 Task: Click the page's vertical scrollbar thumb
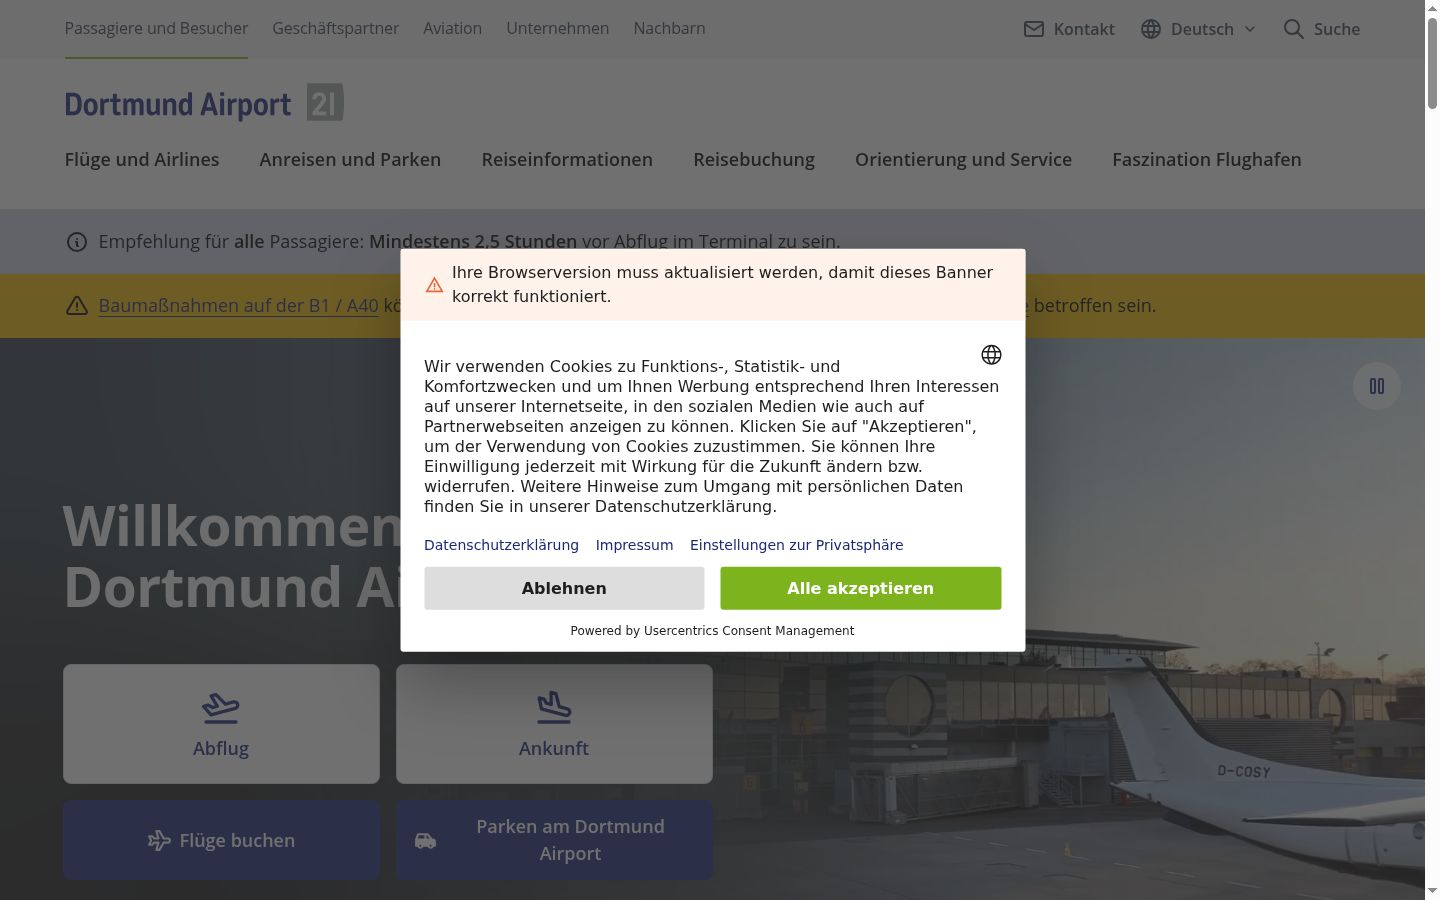tap(1432, 62)
